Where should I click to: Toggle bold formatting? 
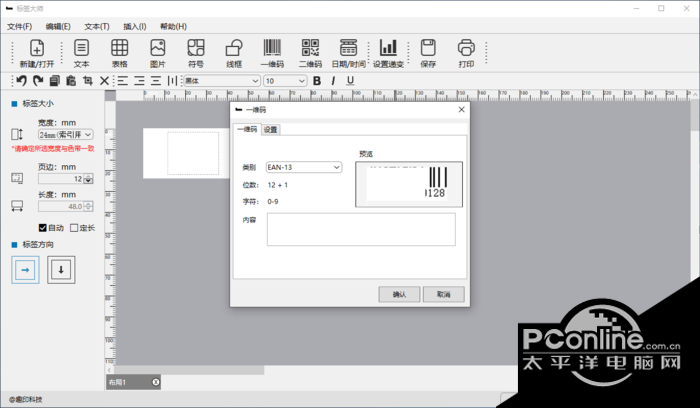click(x=317, y=81)
